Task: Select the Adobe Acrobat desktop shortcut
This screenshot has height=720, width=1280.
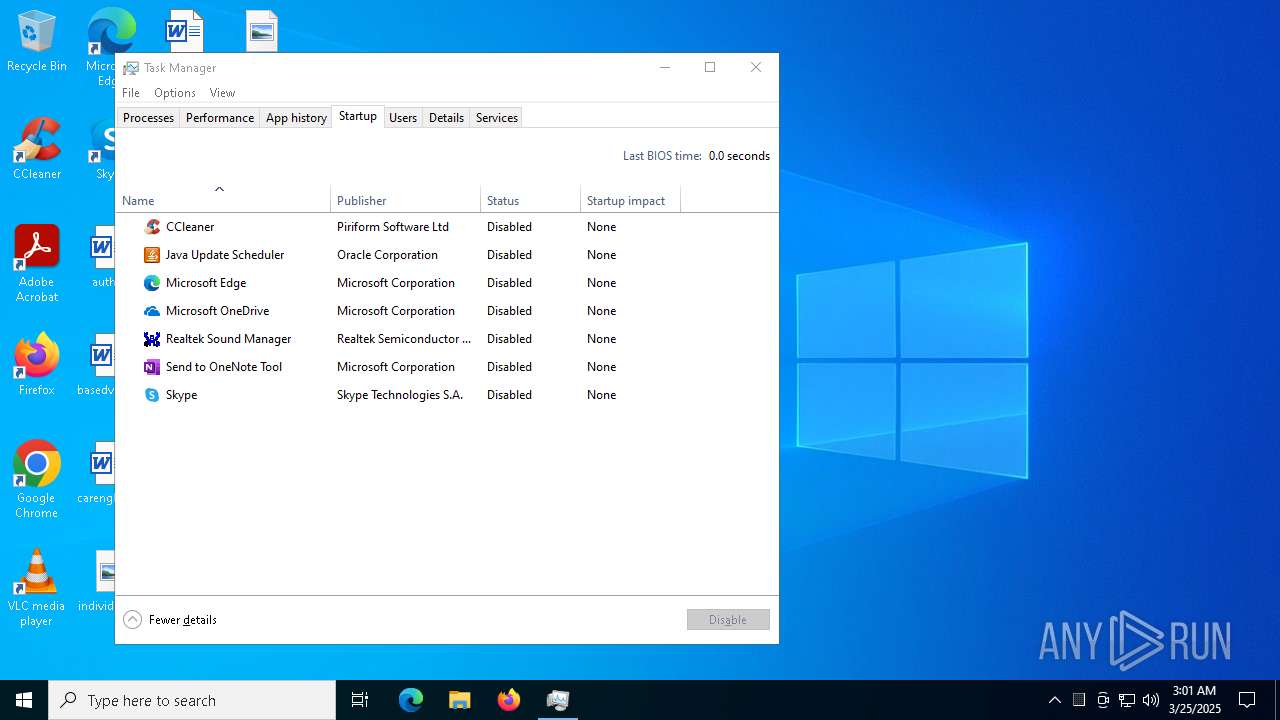Action: (37, 264)
